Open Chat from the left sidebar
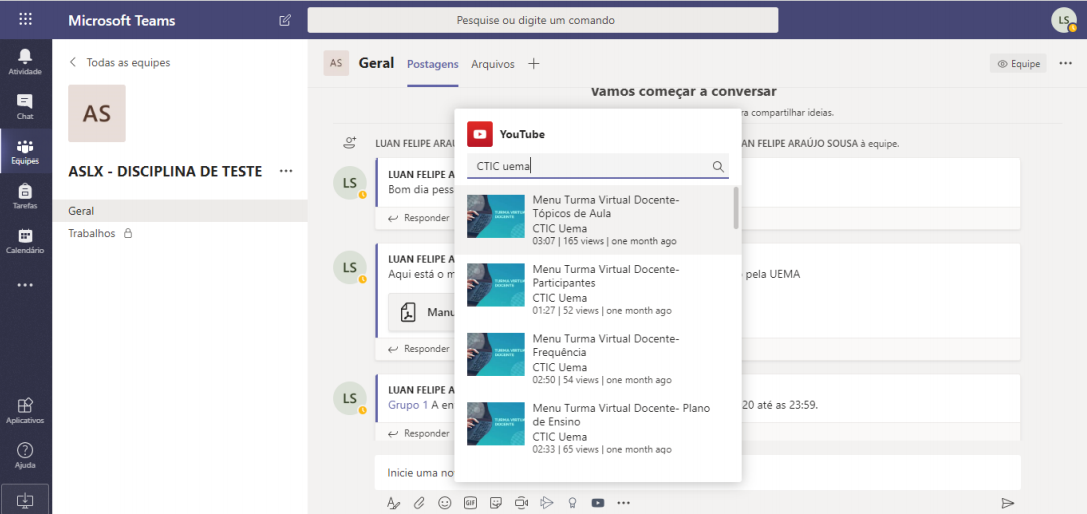 coord(25,106)
